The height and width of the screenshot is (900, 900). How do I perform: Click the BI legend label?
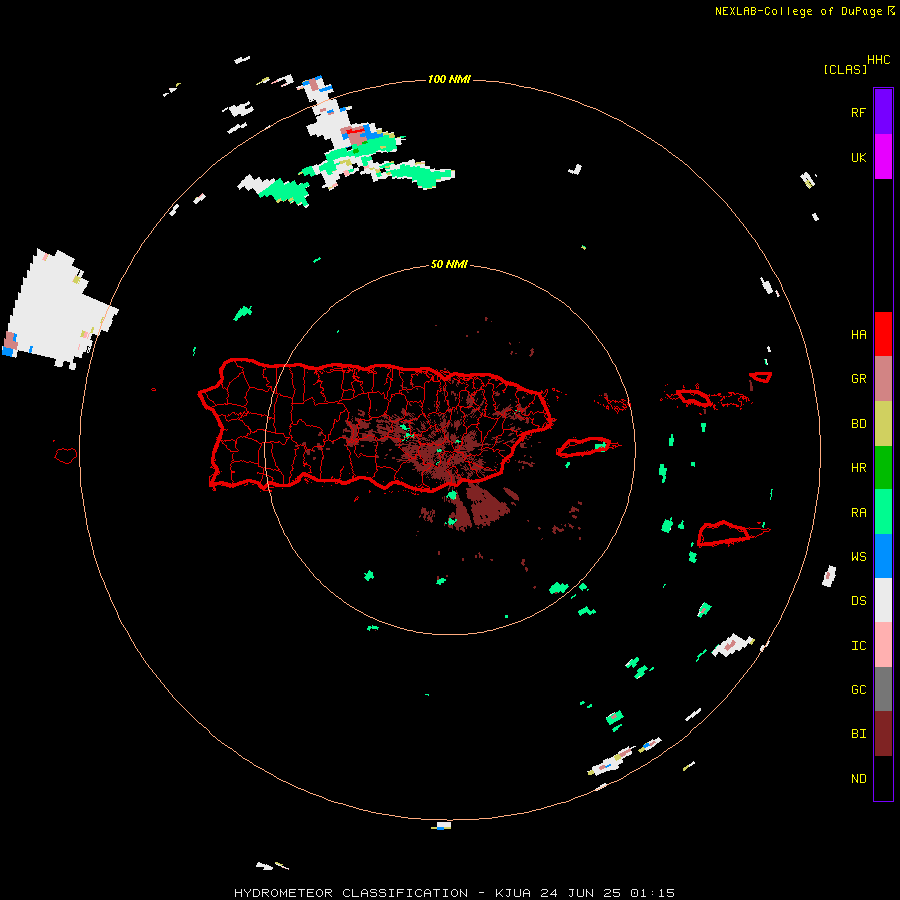pos(858,734)
